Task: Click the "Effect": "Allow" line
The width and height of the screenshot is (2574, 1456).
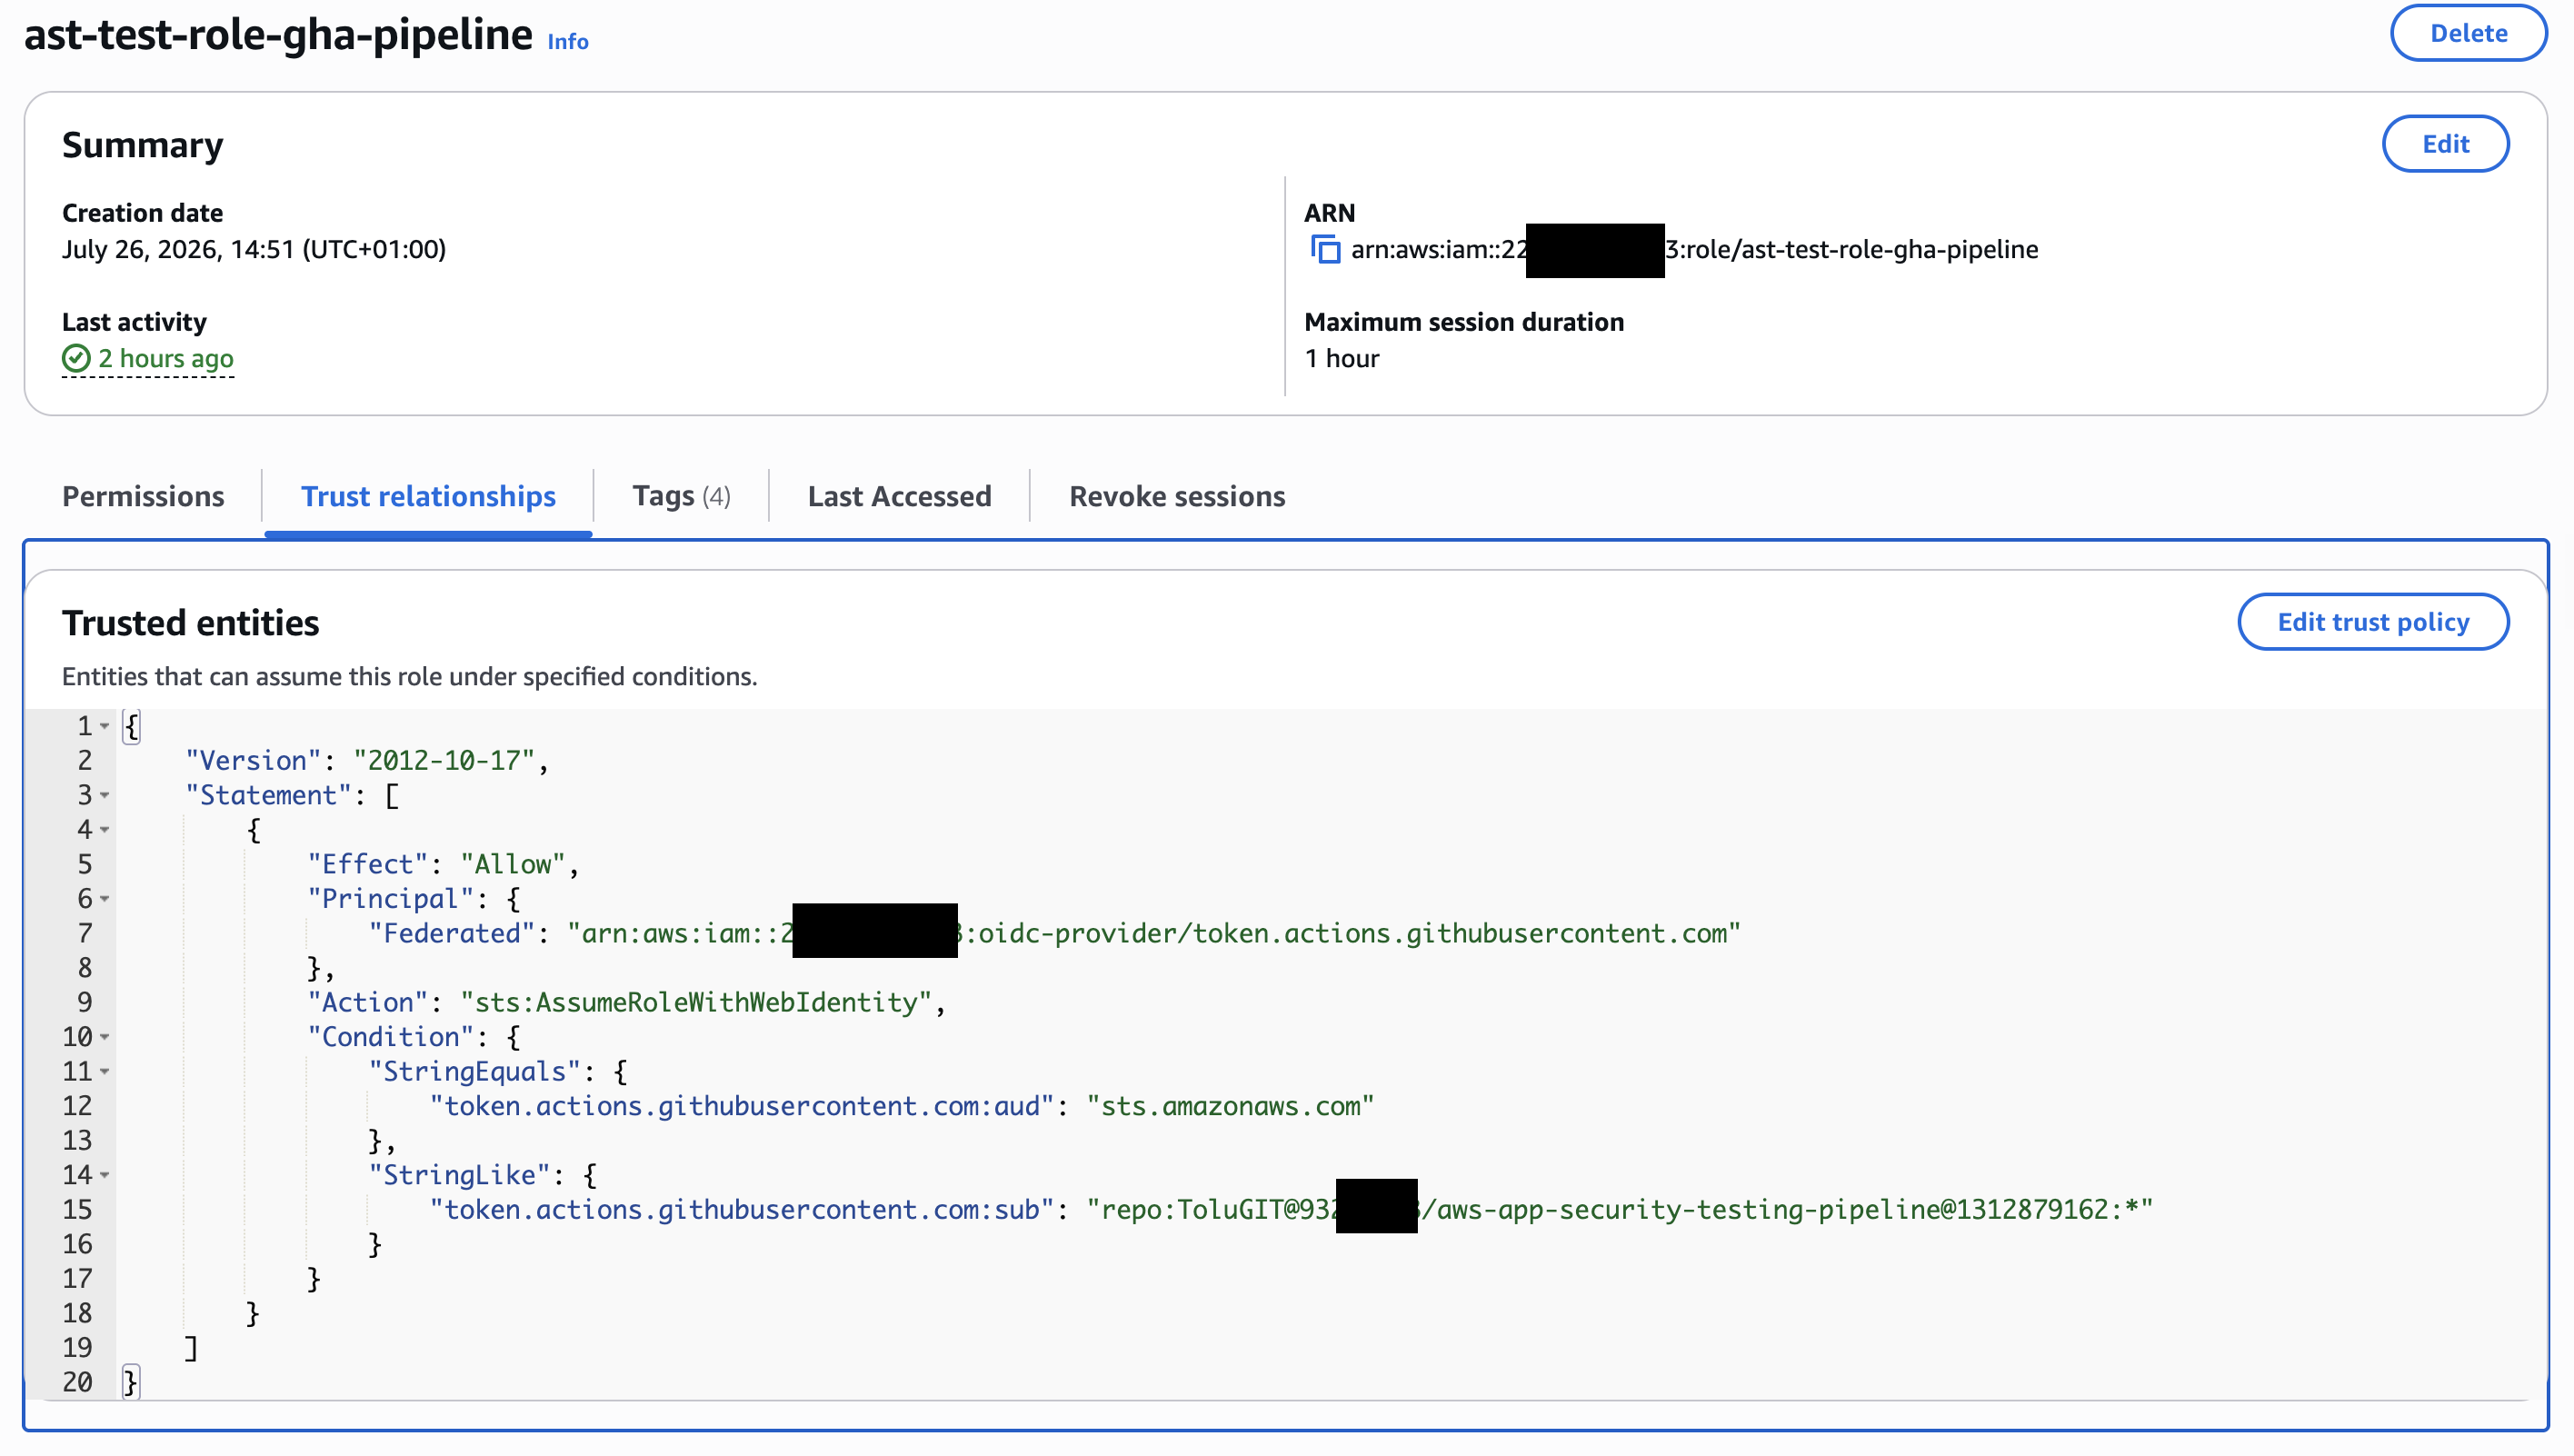Action: 443,864
